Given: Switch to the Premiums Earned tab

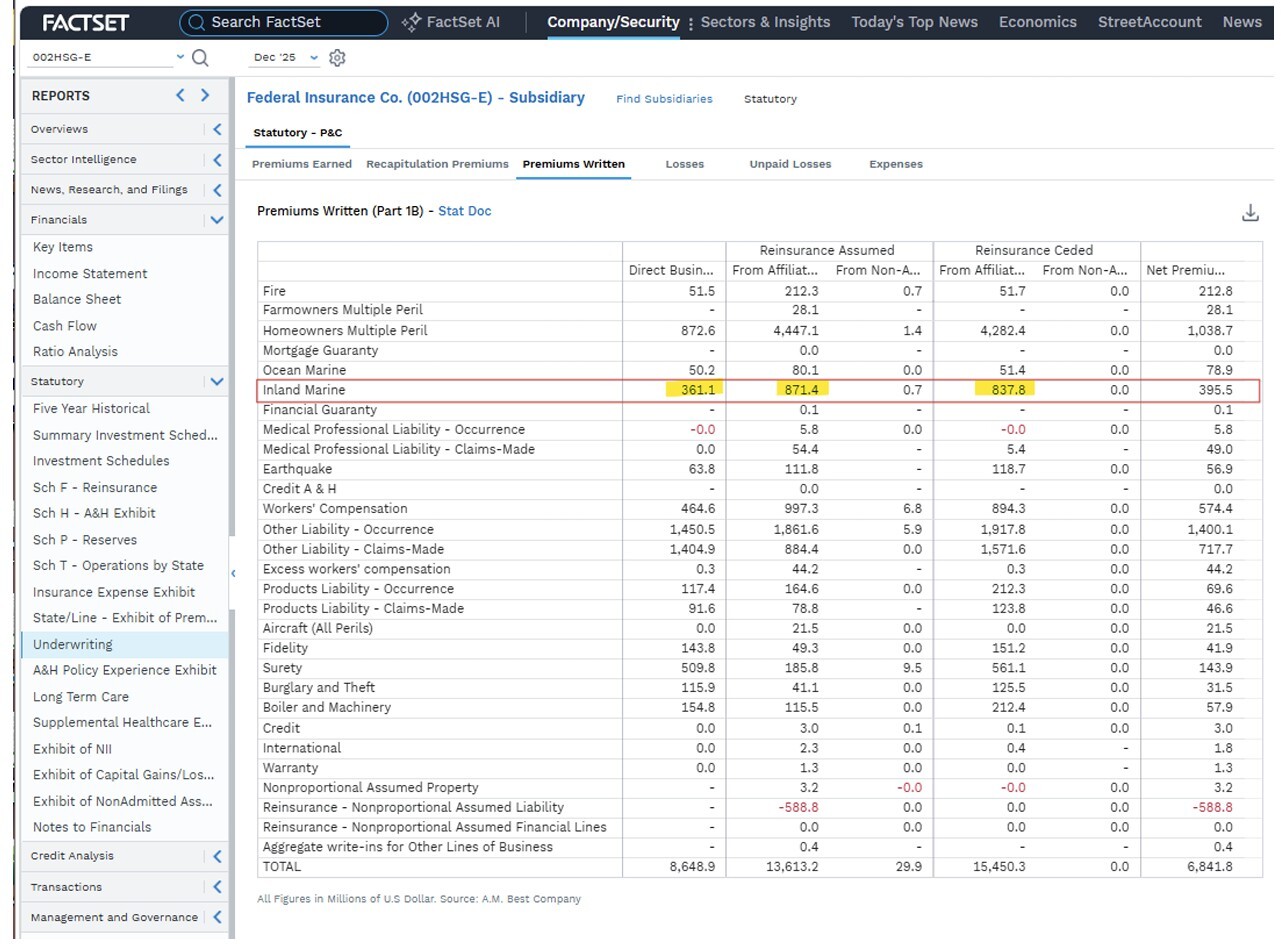Looking at the screenshot, I should [302, 164].
